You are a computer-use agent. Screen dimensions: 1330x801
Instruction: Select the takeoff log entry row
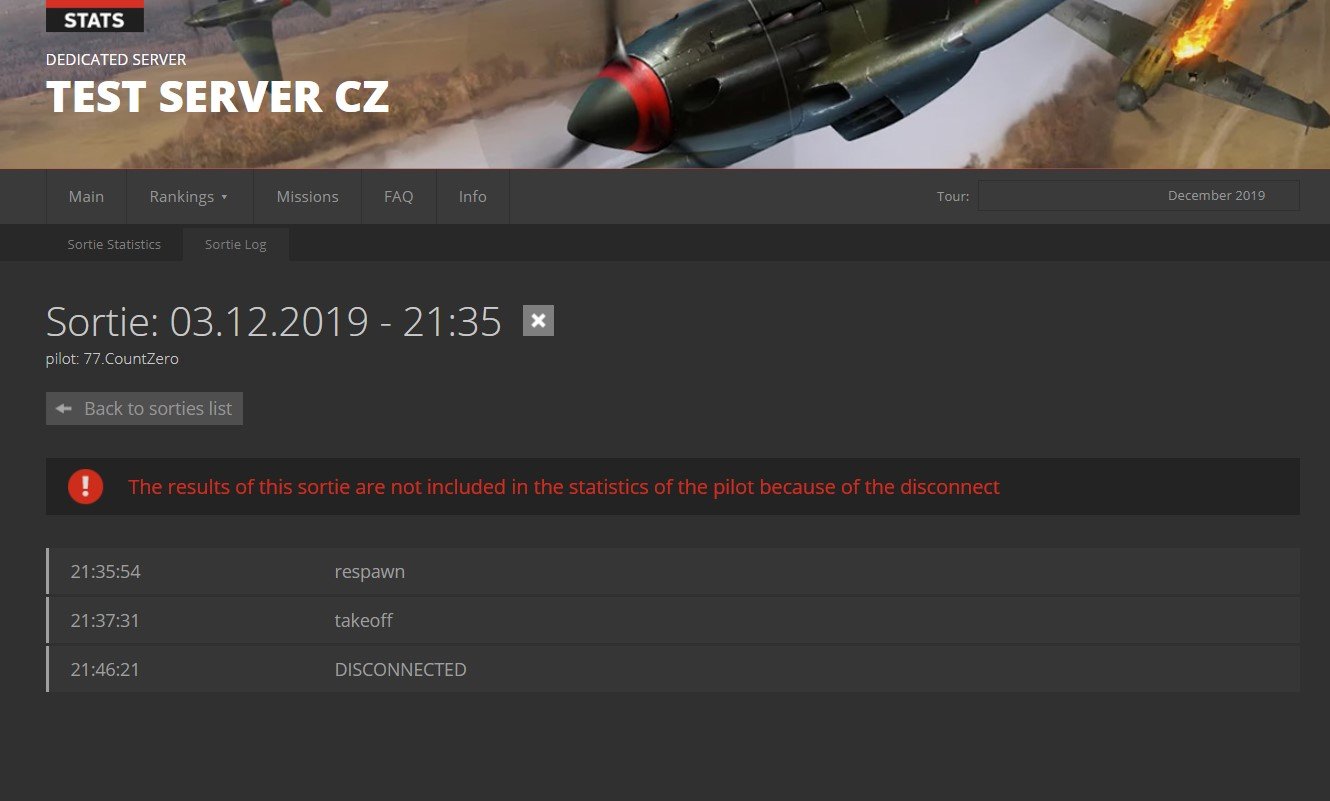(673, 620)
